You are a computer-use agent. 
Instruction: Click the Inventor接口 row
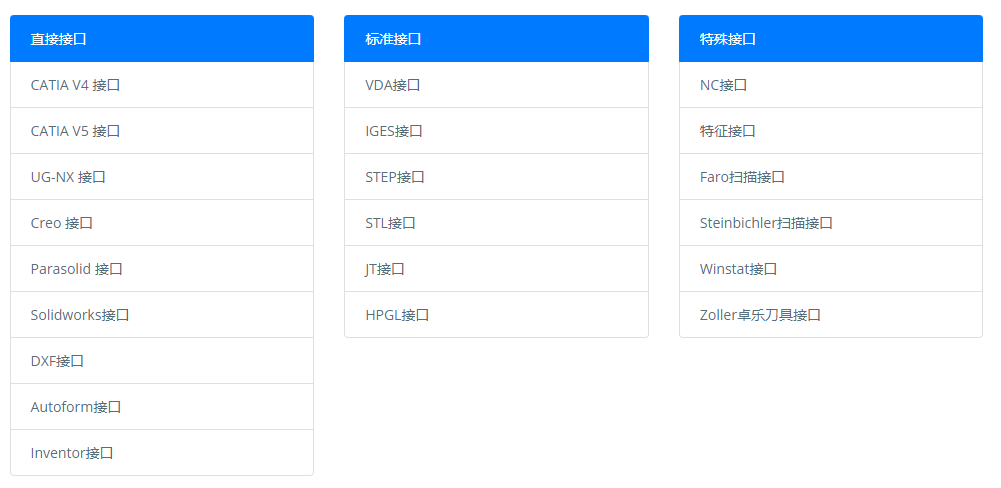pyautogui.click(x=162, y=453)
